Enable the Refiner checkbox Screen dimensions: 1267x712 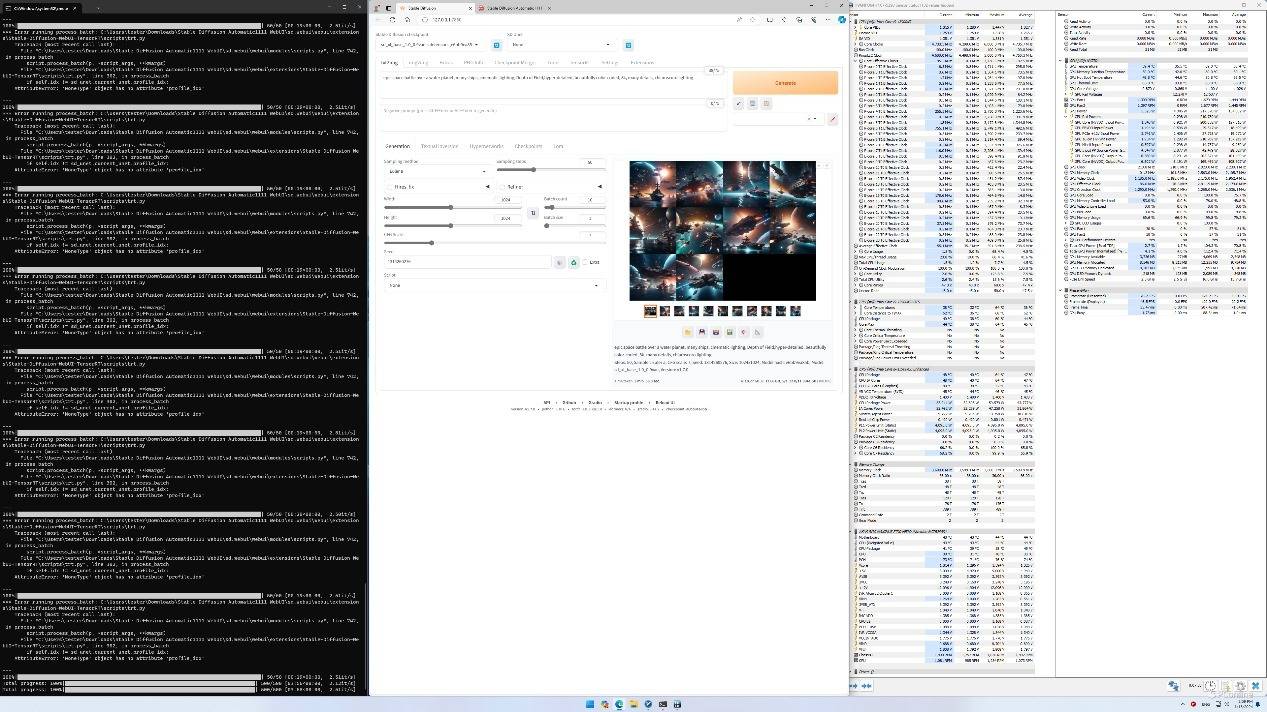[x=502, y=187]
